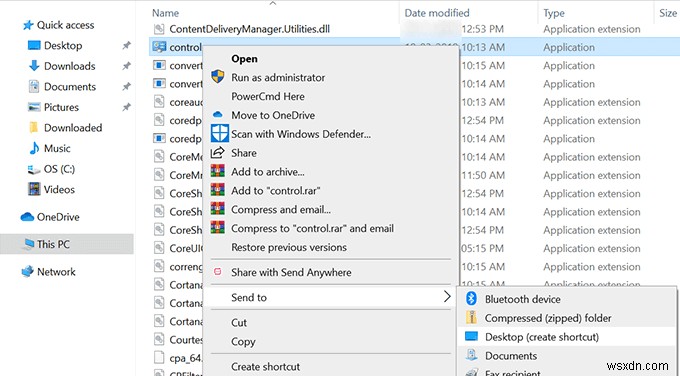Sort by the Size column header
The width and height of the screenshot is (680, 376).
click(668, 13)
